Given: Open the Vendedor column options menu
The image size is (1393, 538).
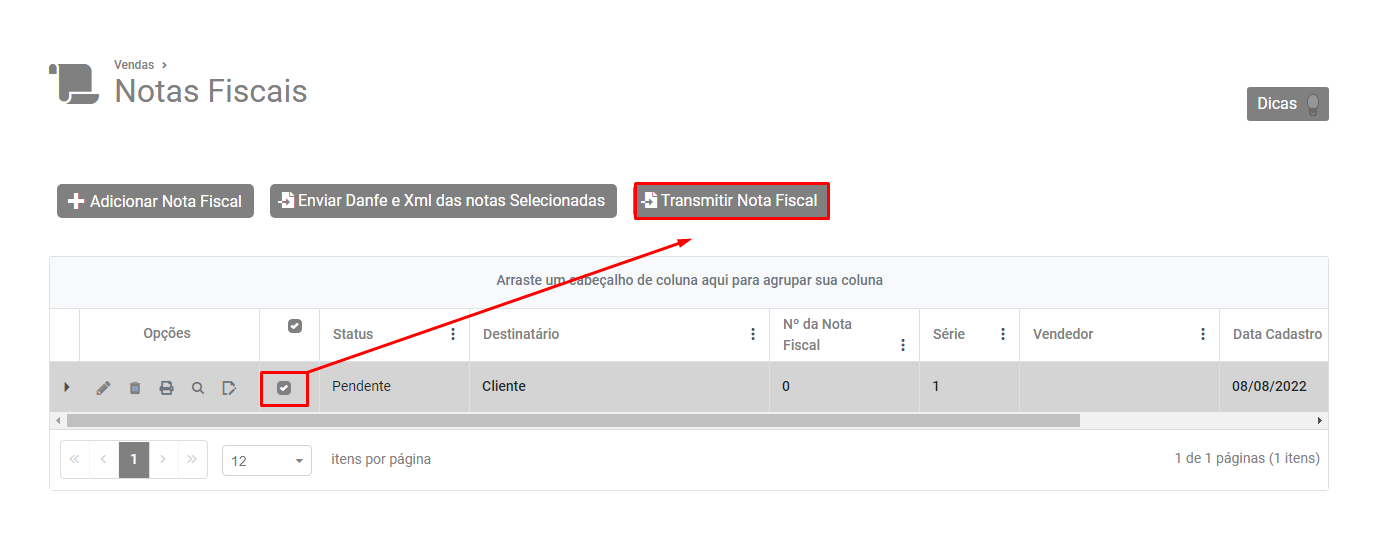Looking at the screenshot, I should pyautogui.click(x=1203, y=334).
